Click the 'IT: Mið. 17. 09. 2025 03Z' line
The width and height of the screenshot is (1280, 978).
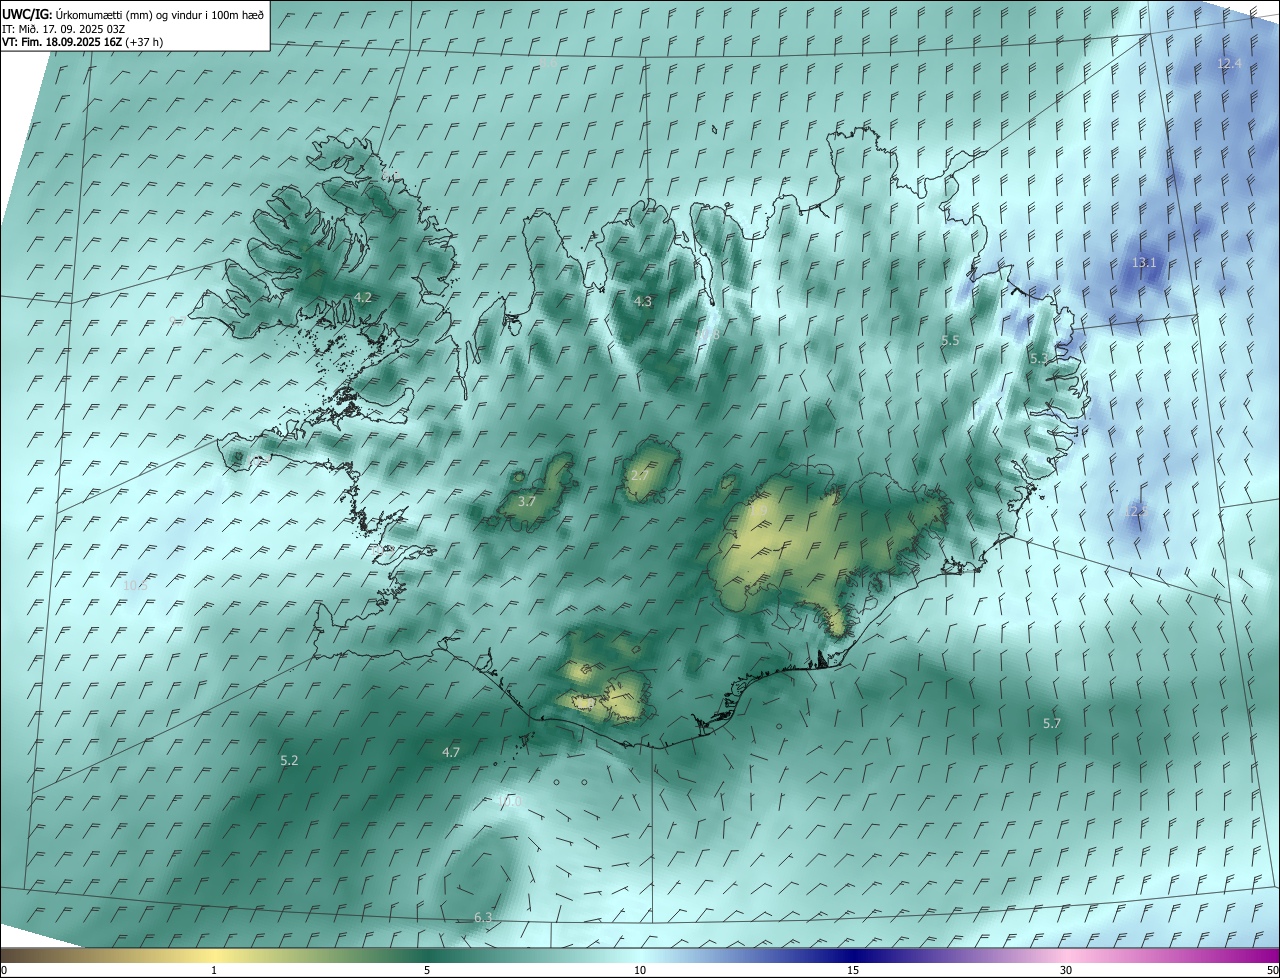click(63, 28)
